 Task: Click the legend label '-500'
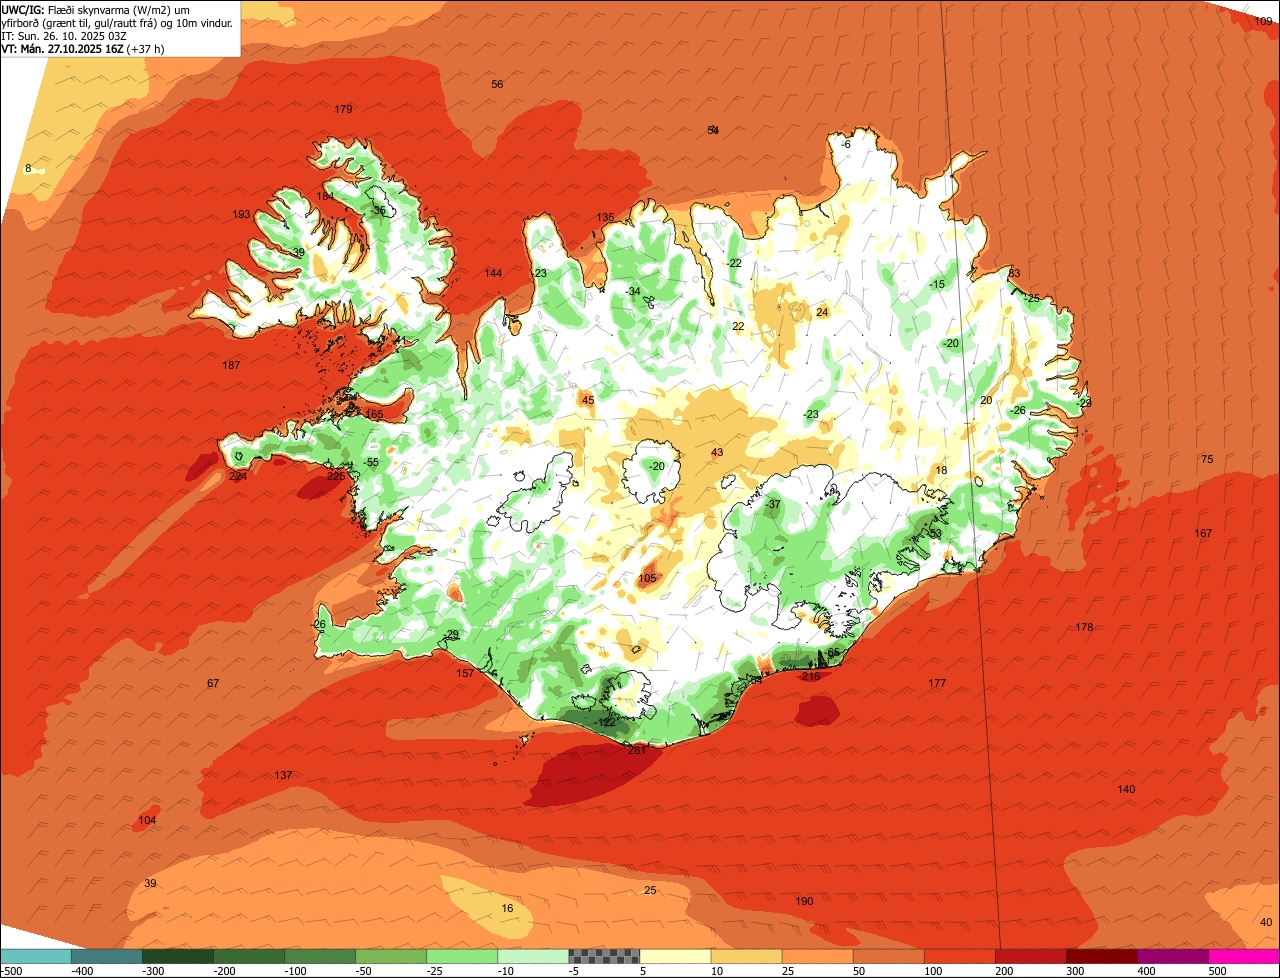pyautogui.click(x=12, y=971)
